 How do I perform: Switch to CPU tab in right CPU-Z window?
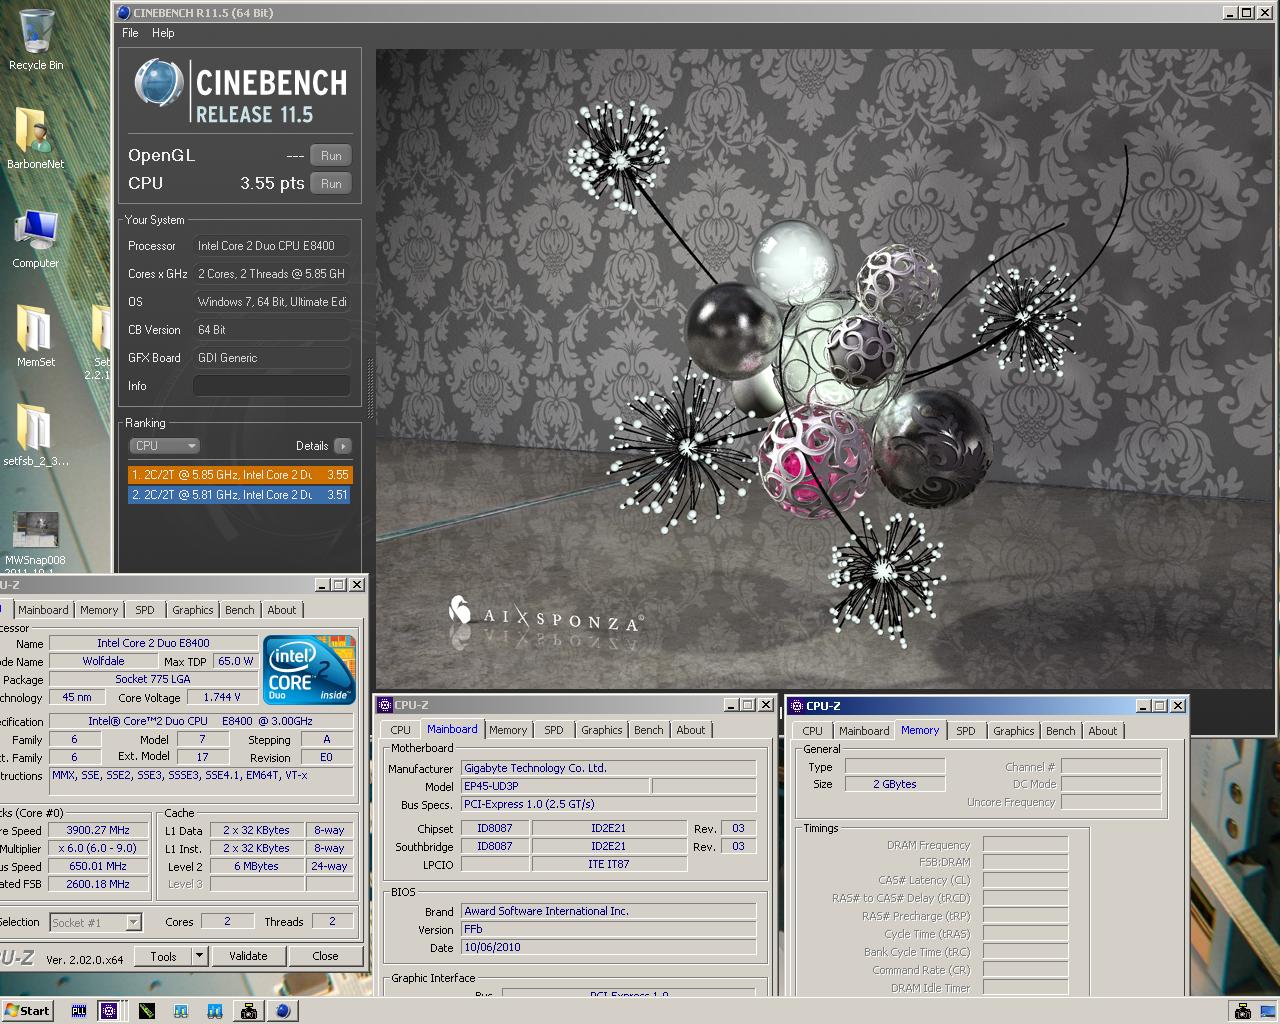[x=812, y=731]
